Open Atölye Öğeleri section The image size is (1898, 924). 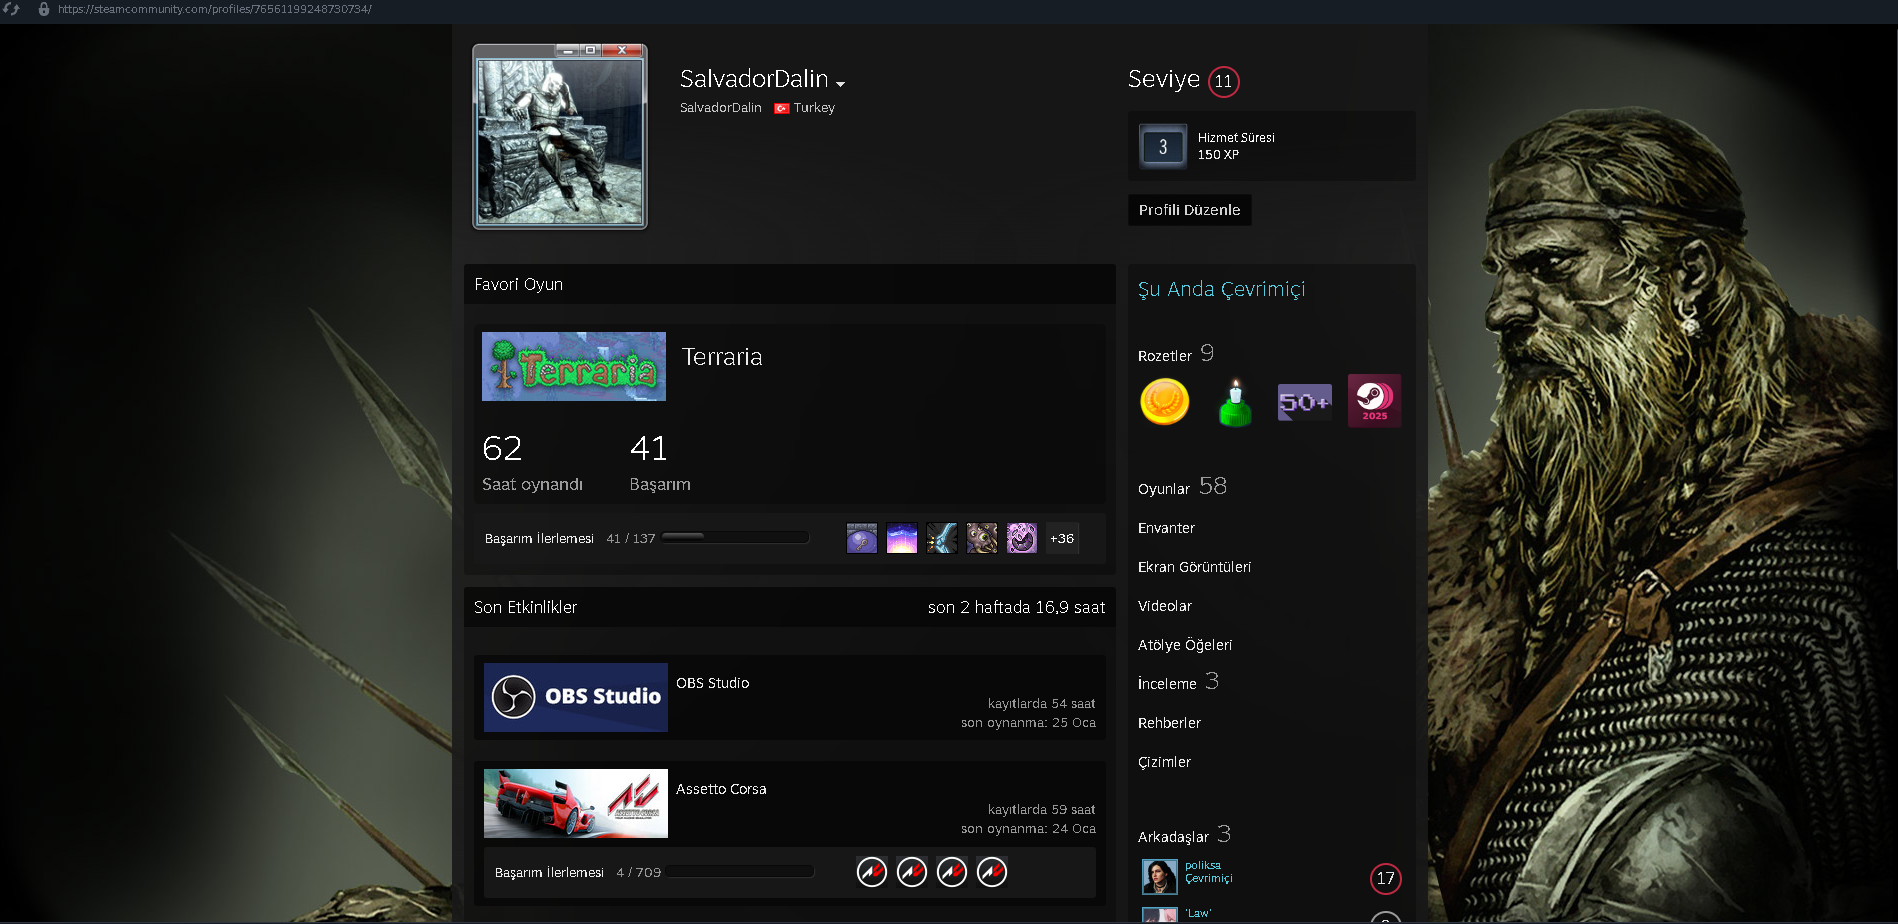coord(1185,645)
